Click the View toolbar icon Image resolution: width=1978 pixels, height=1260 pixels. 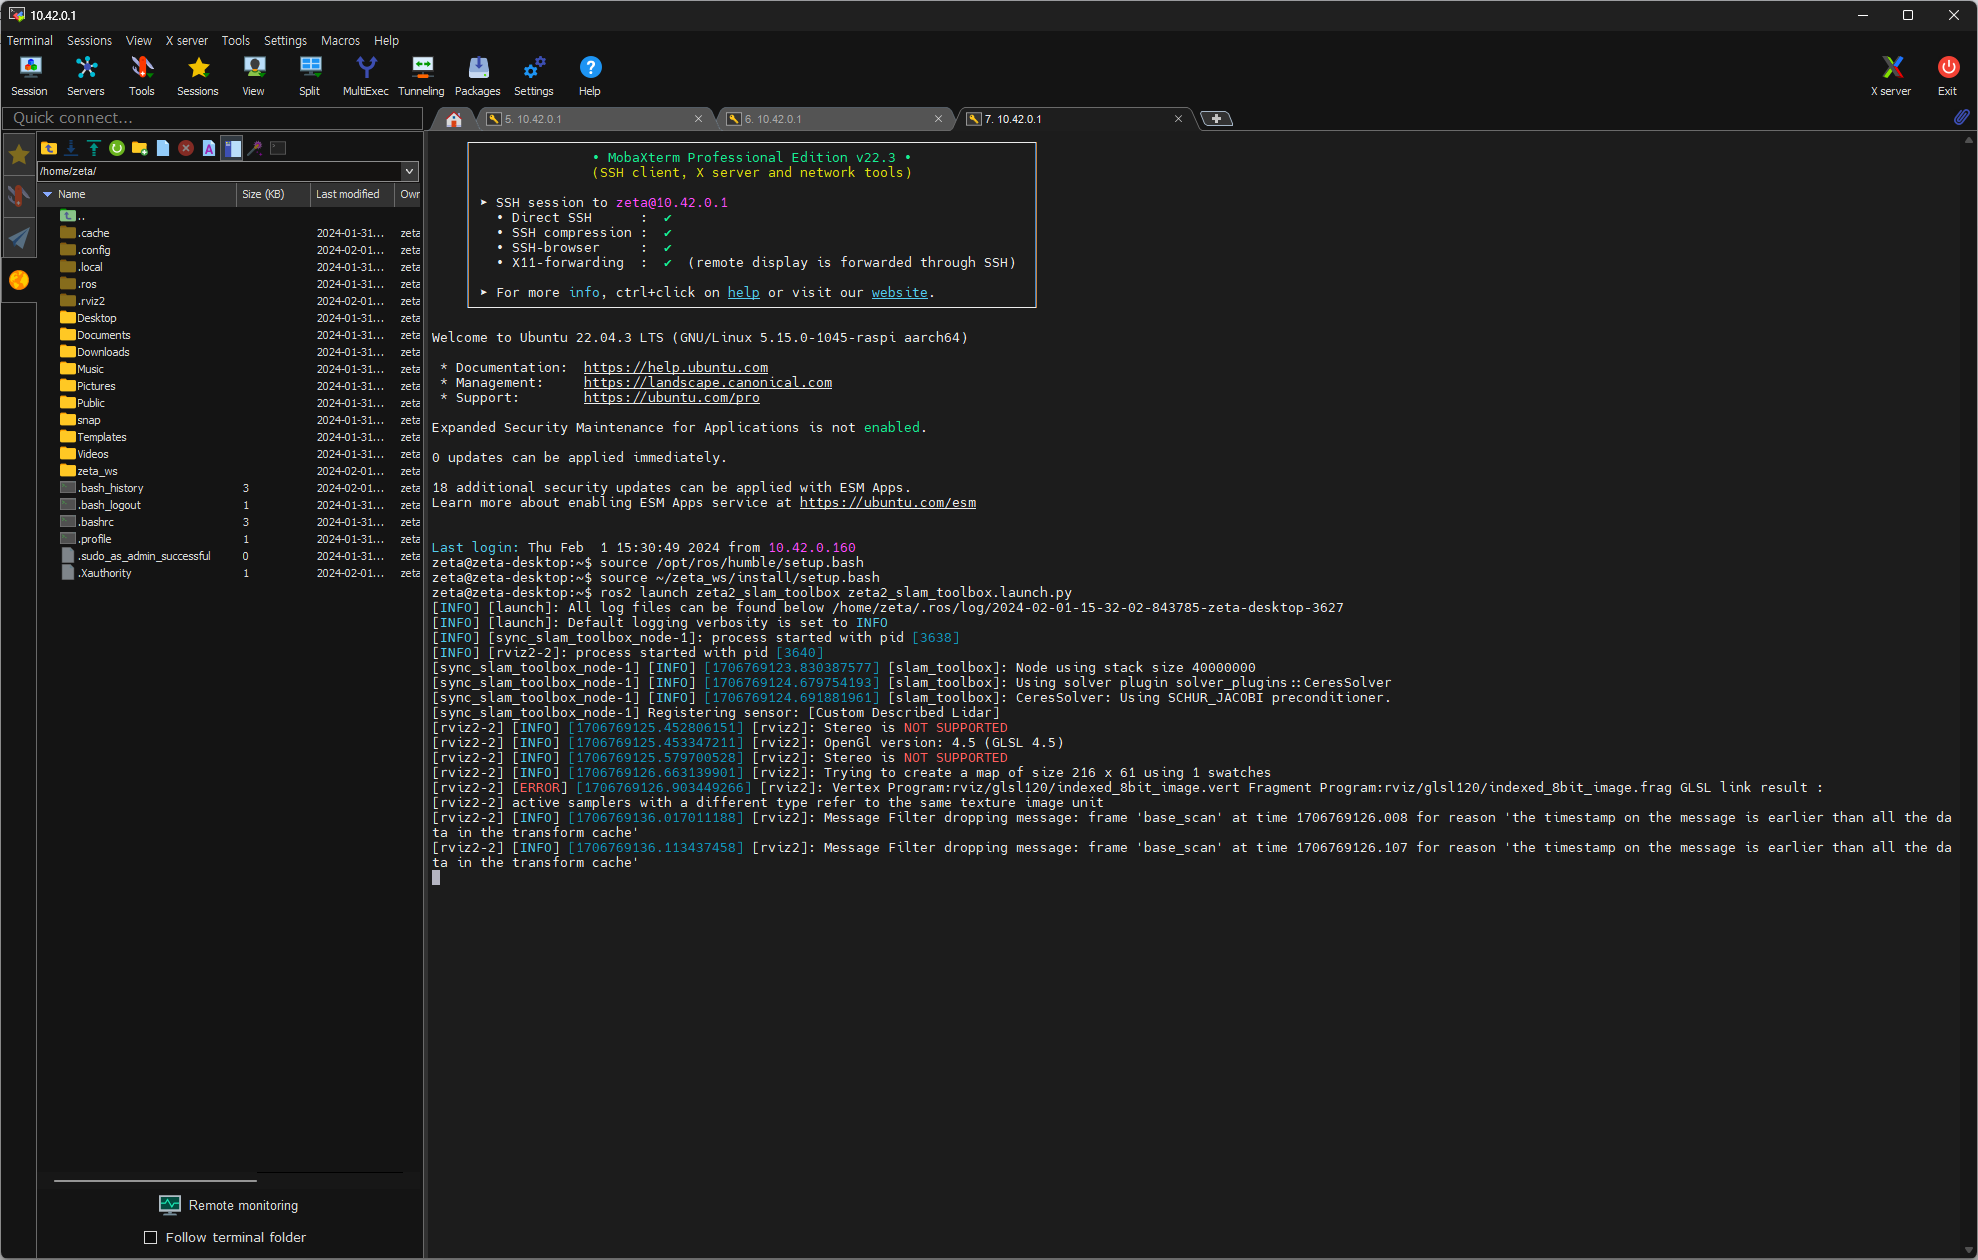point(254,76)
